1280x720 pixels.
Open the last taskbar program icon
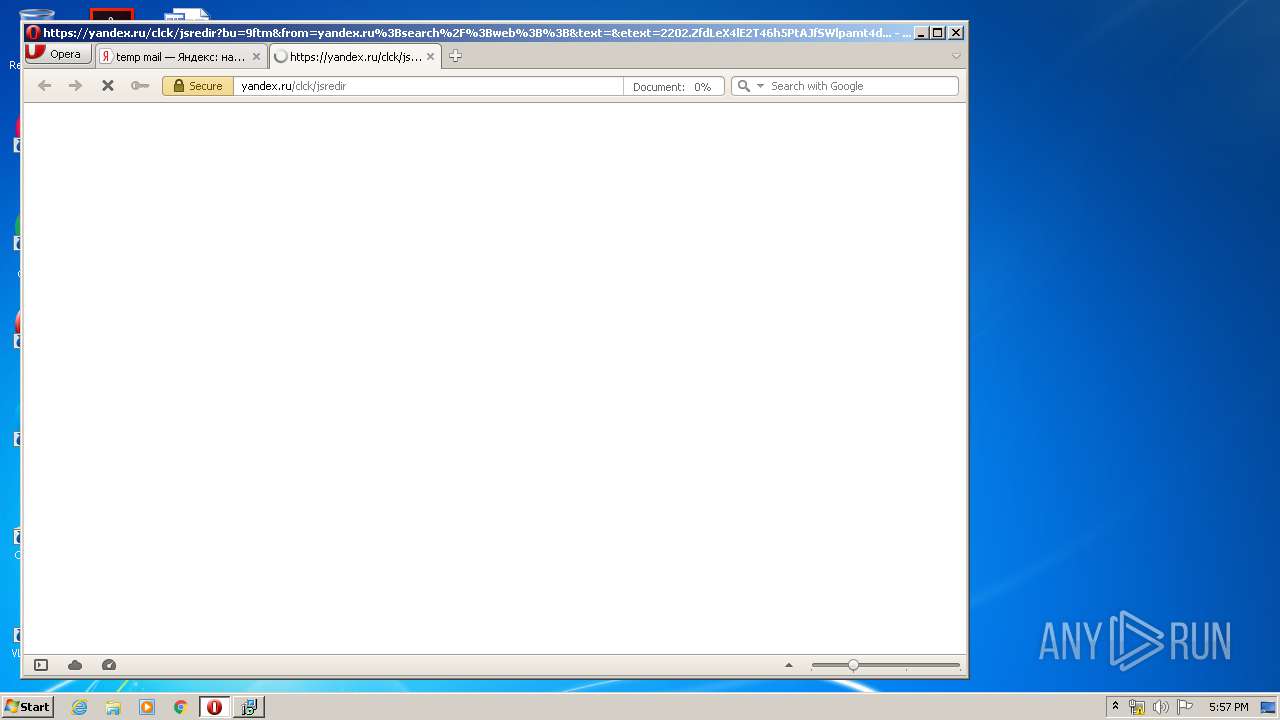coord(248,707)
